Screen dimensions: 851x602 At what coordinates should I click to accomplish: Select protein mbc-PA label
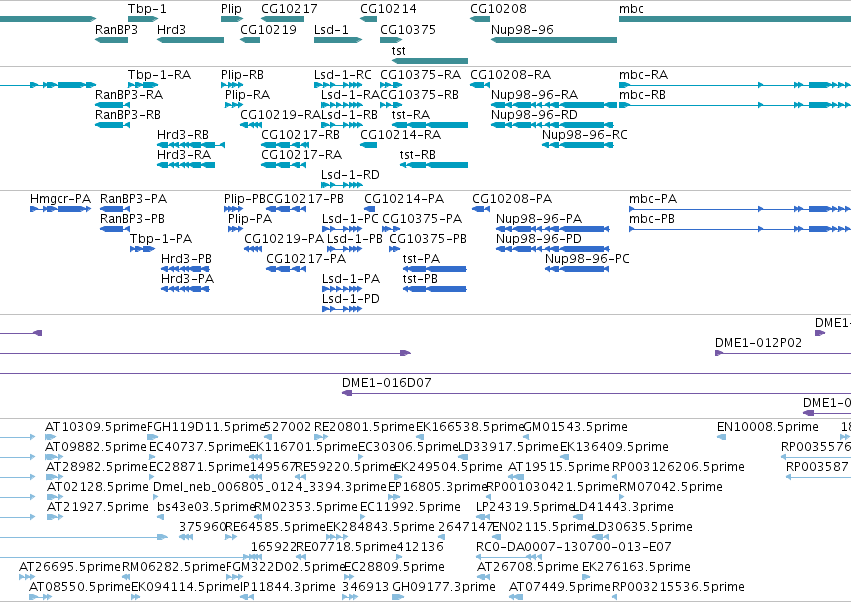click(x=653, y=199)
